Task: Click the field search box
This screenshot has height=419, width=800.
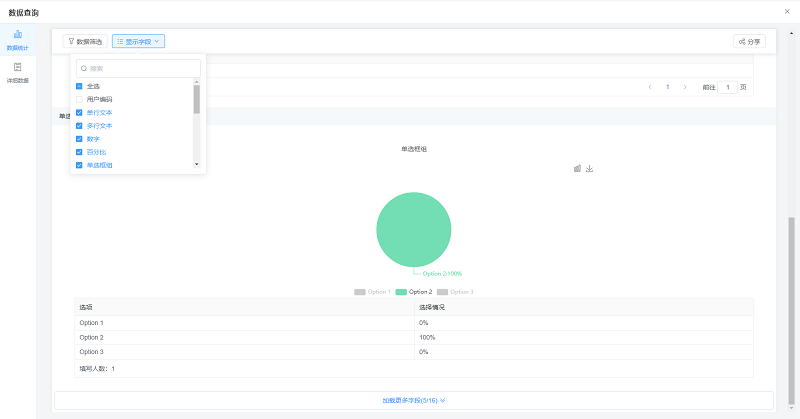Action: [x=138, y=68]
